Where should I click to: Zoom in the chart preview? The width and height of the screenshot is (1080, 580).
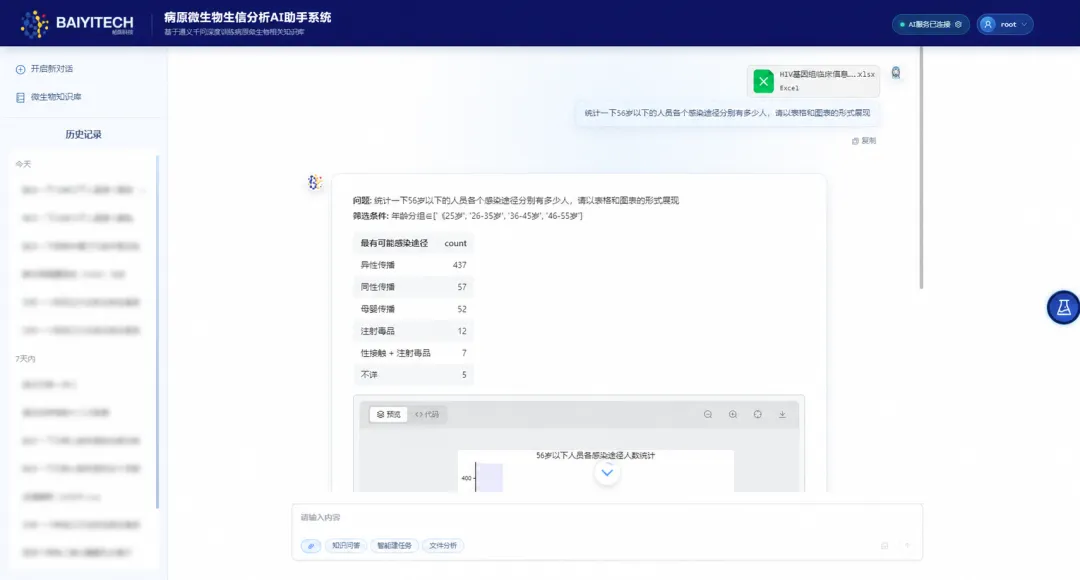click(x=733, y=415)
